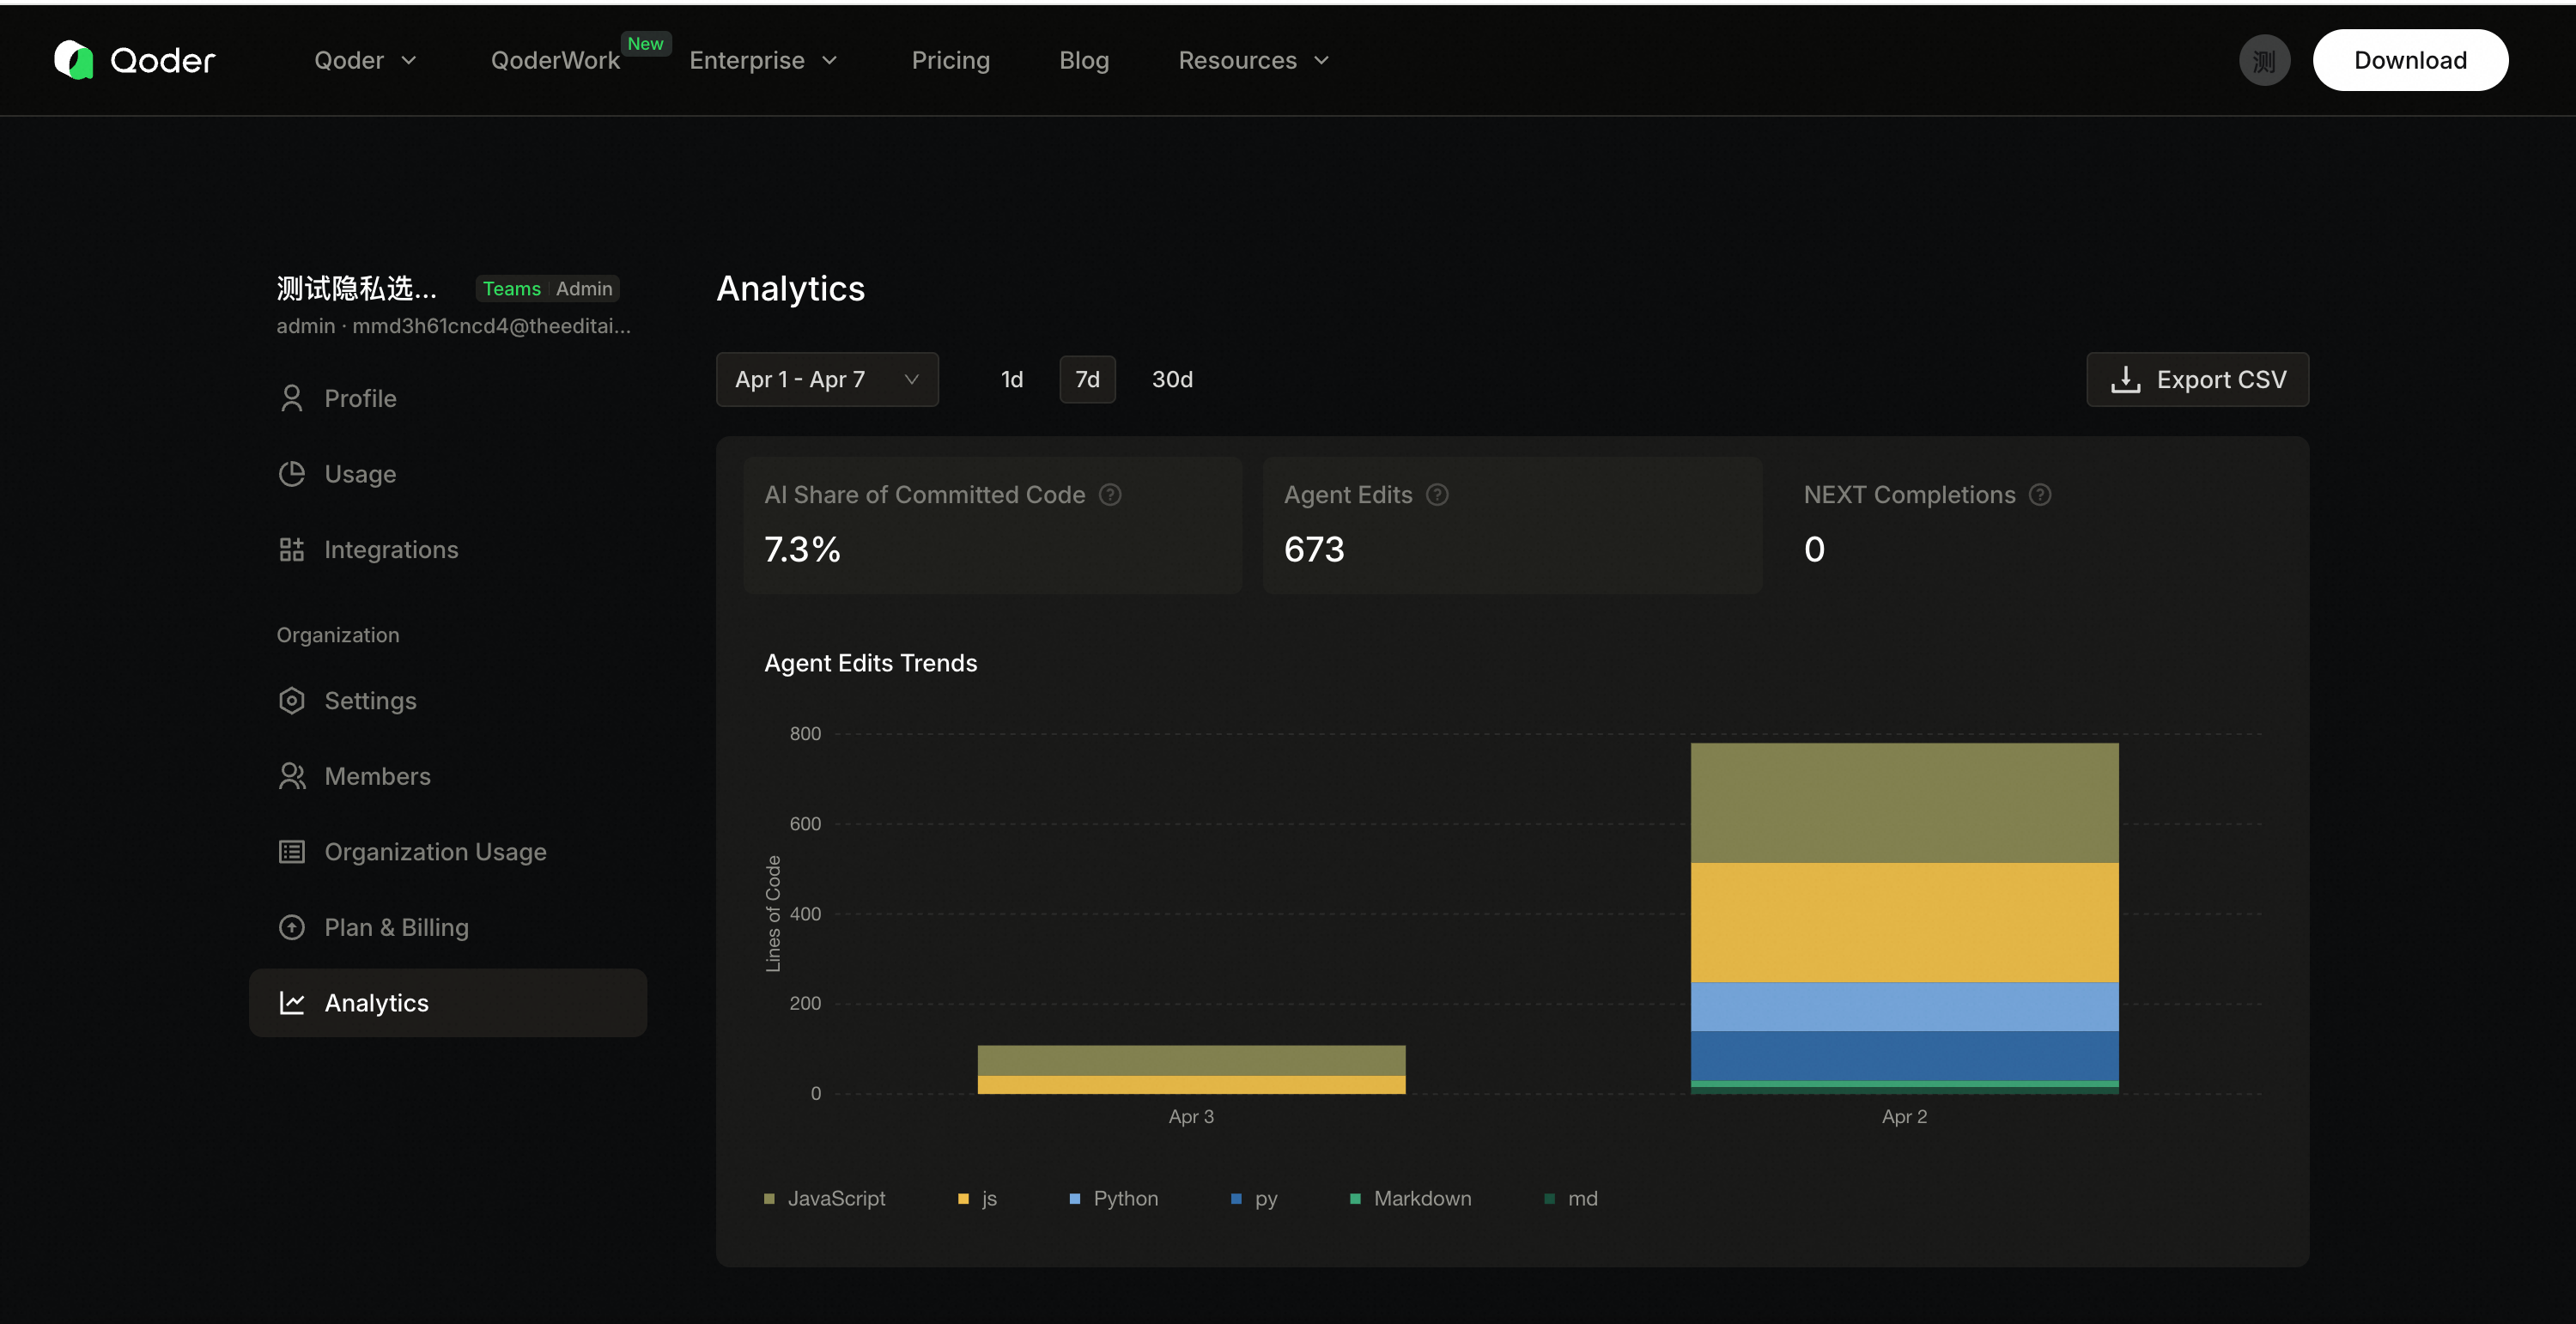Click the Settings hexagon icon
Screen dimensions: 2576x1324
tap(291, 701)
